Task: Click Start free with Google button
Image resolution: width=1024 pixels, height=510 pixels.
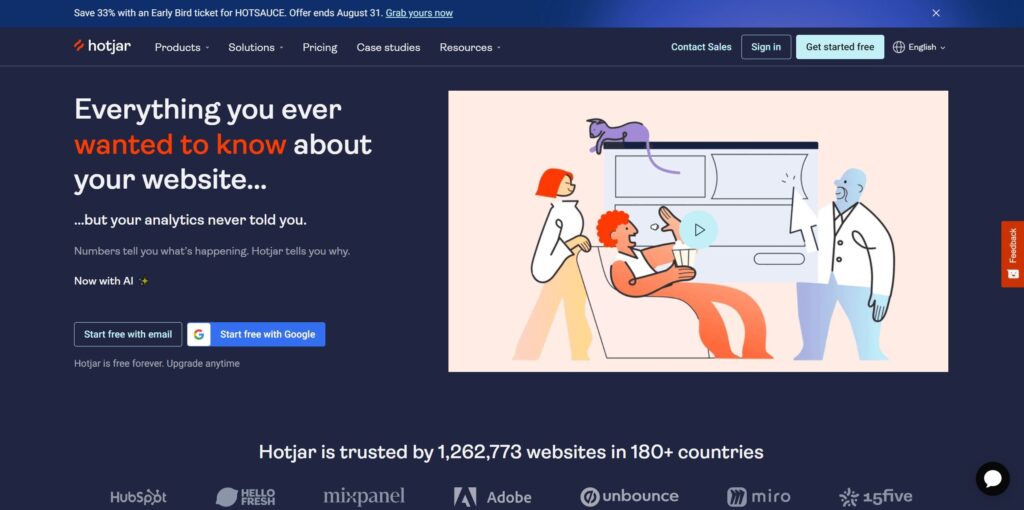Action: [256, 334]
